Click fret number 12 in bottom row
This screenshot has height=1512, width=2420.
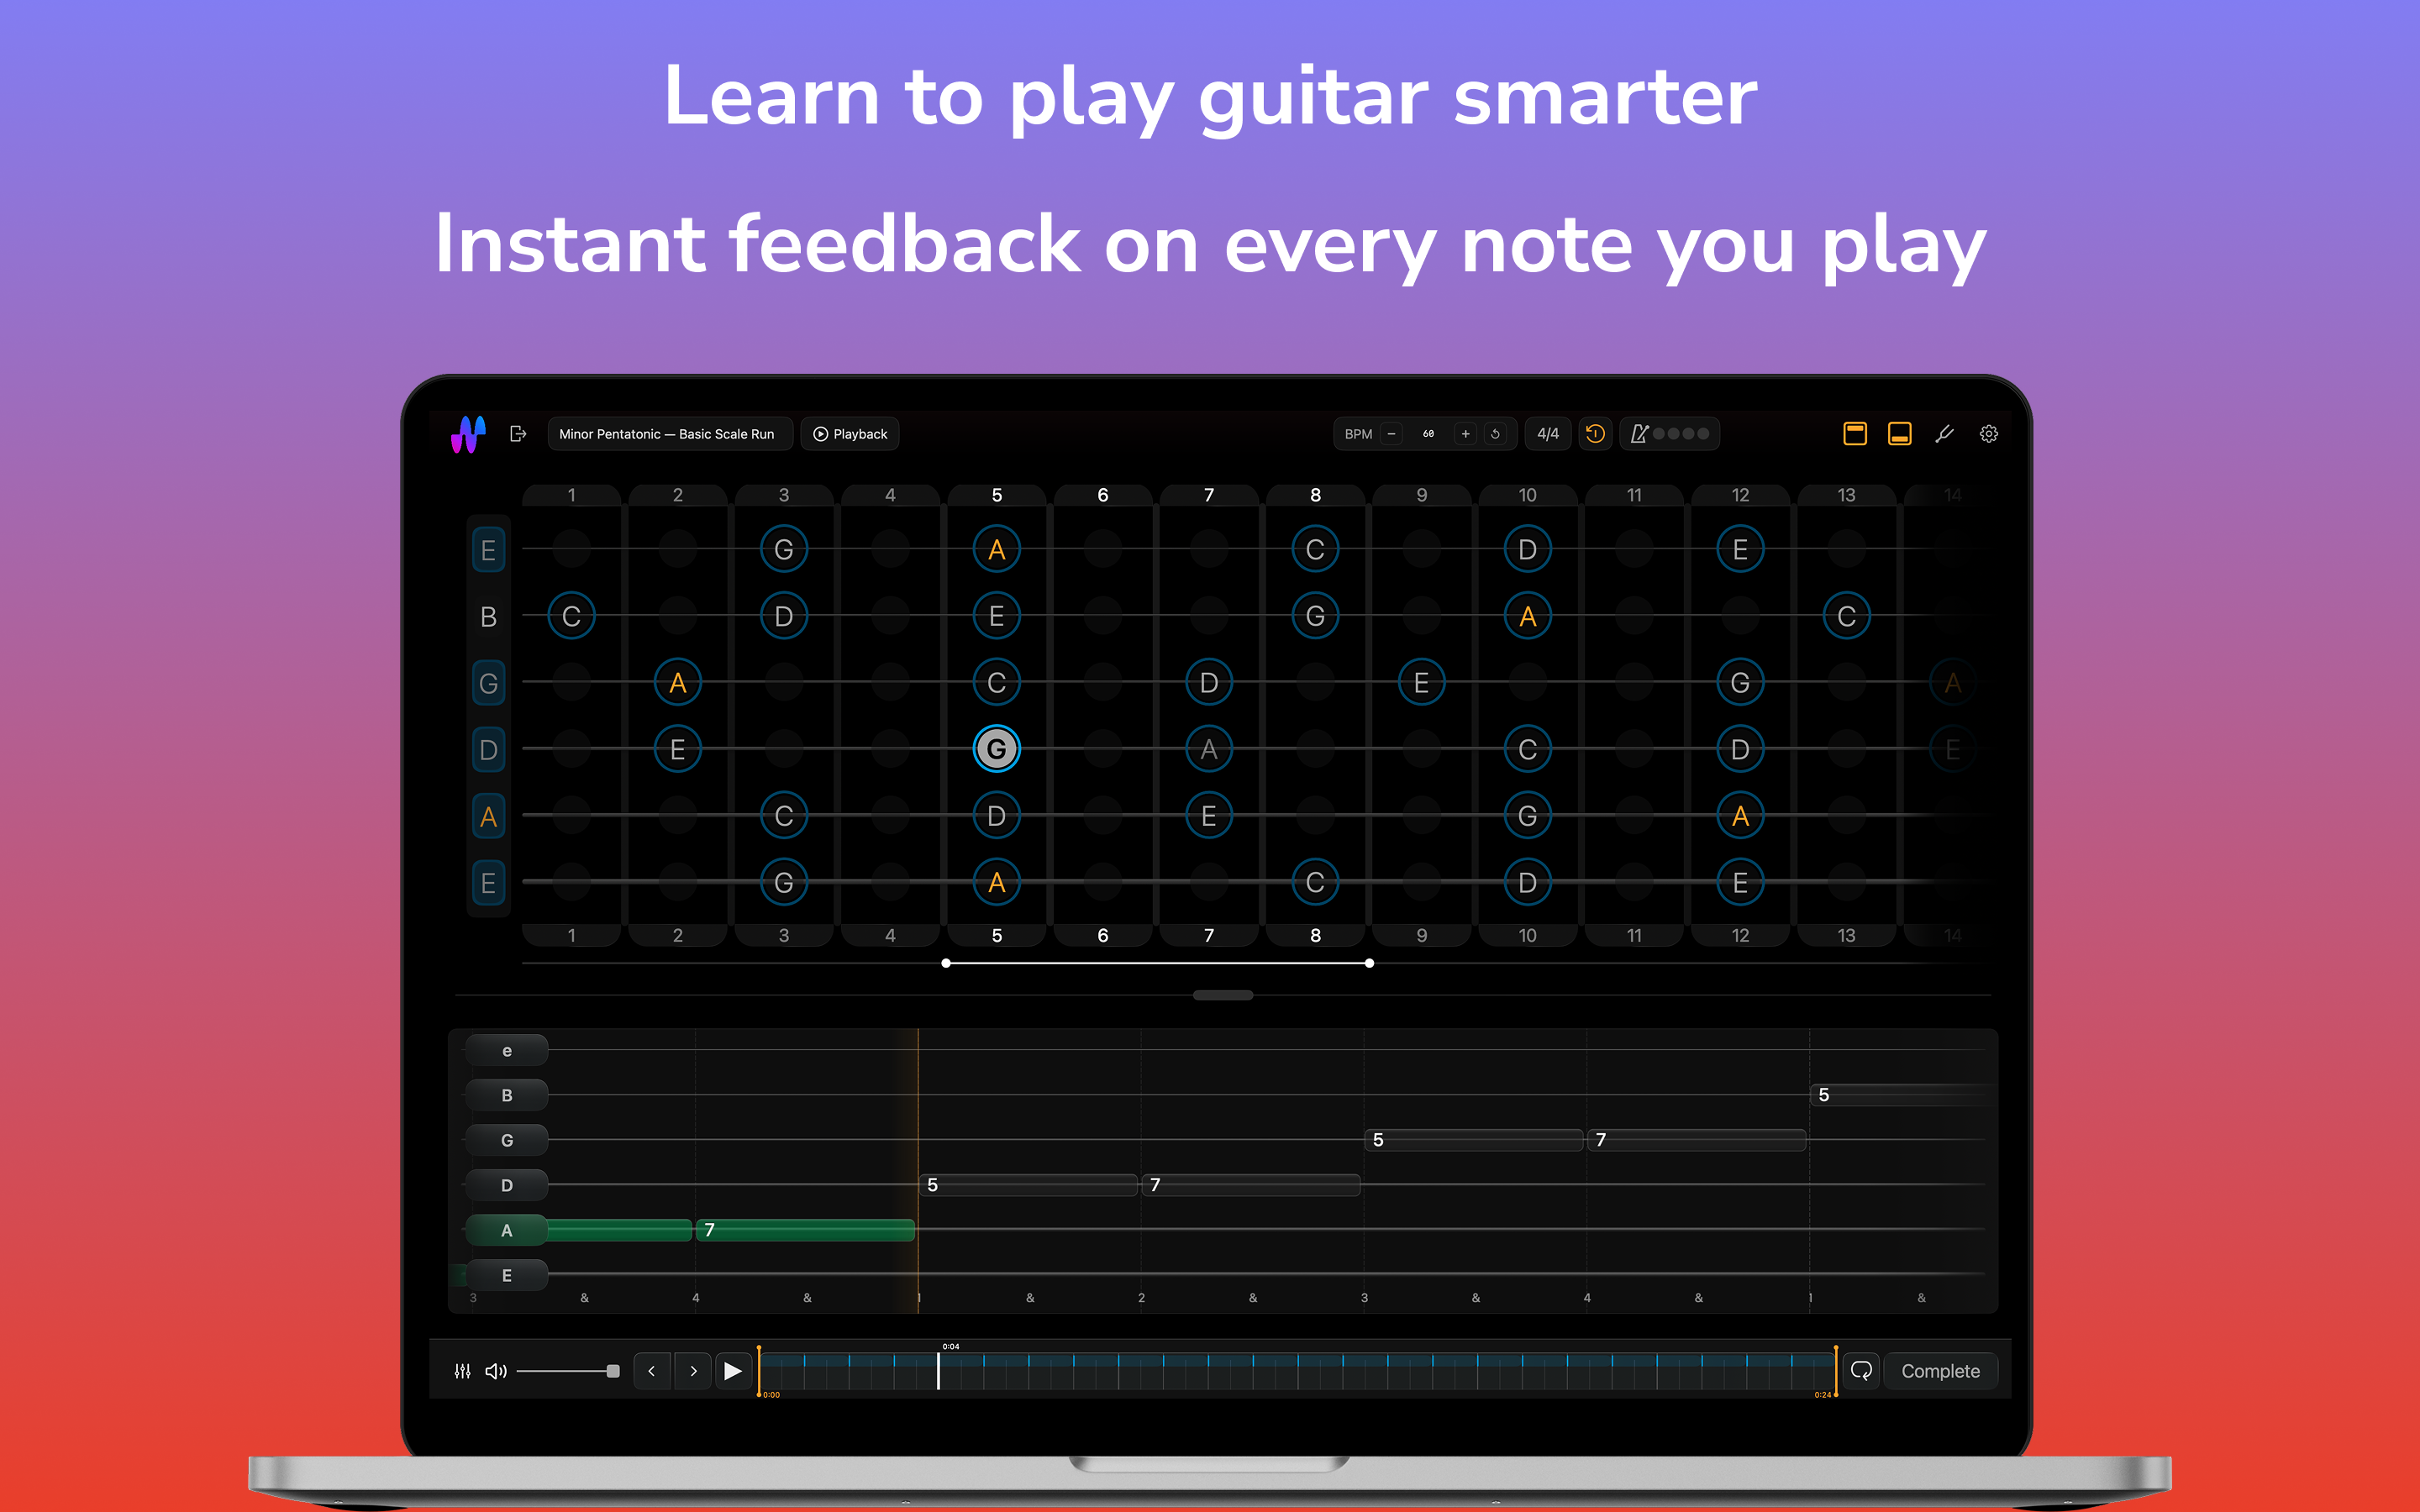1740,935
